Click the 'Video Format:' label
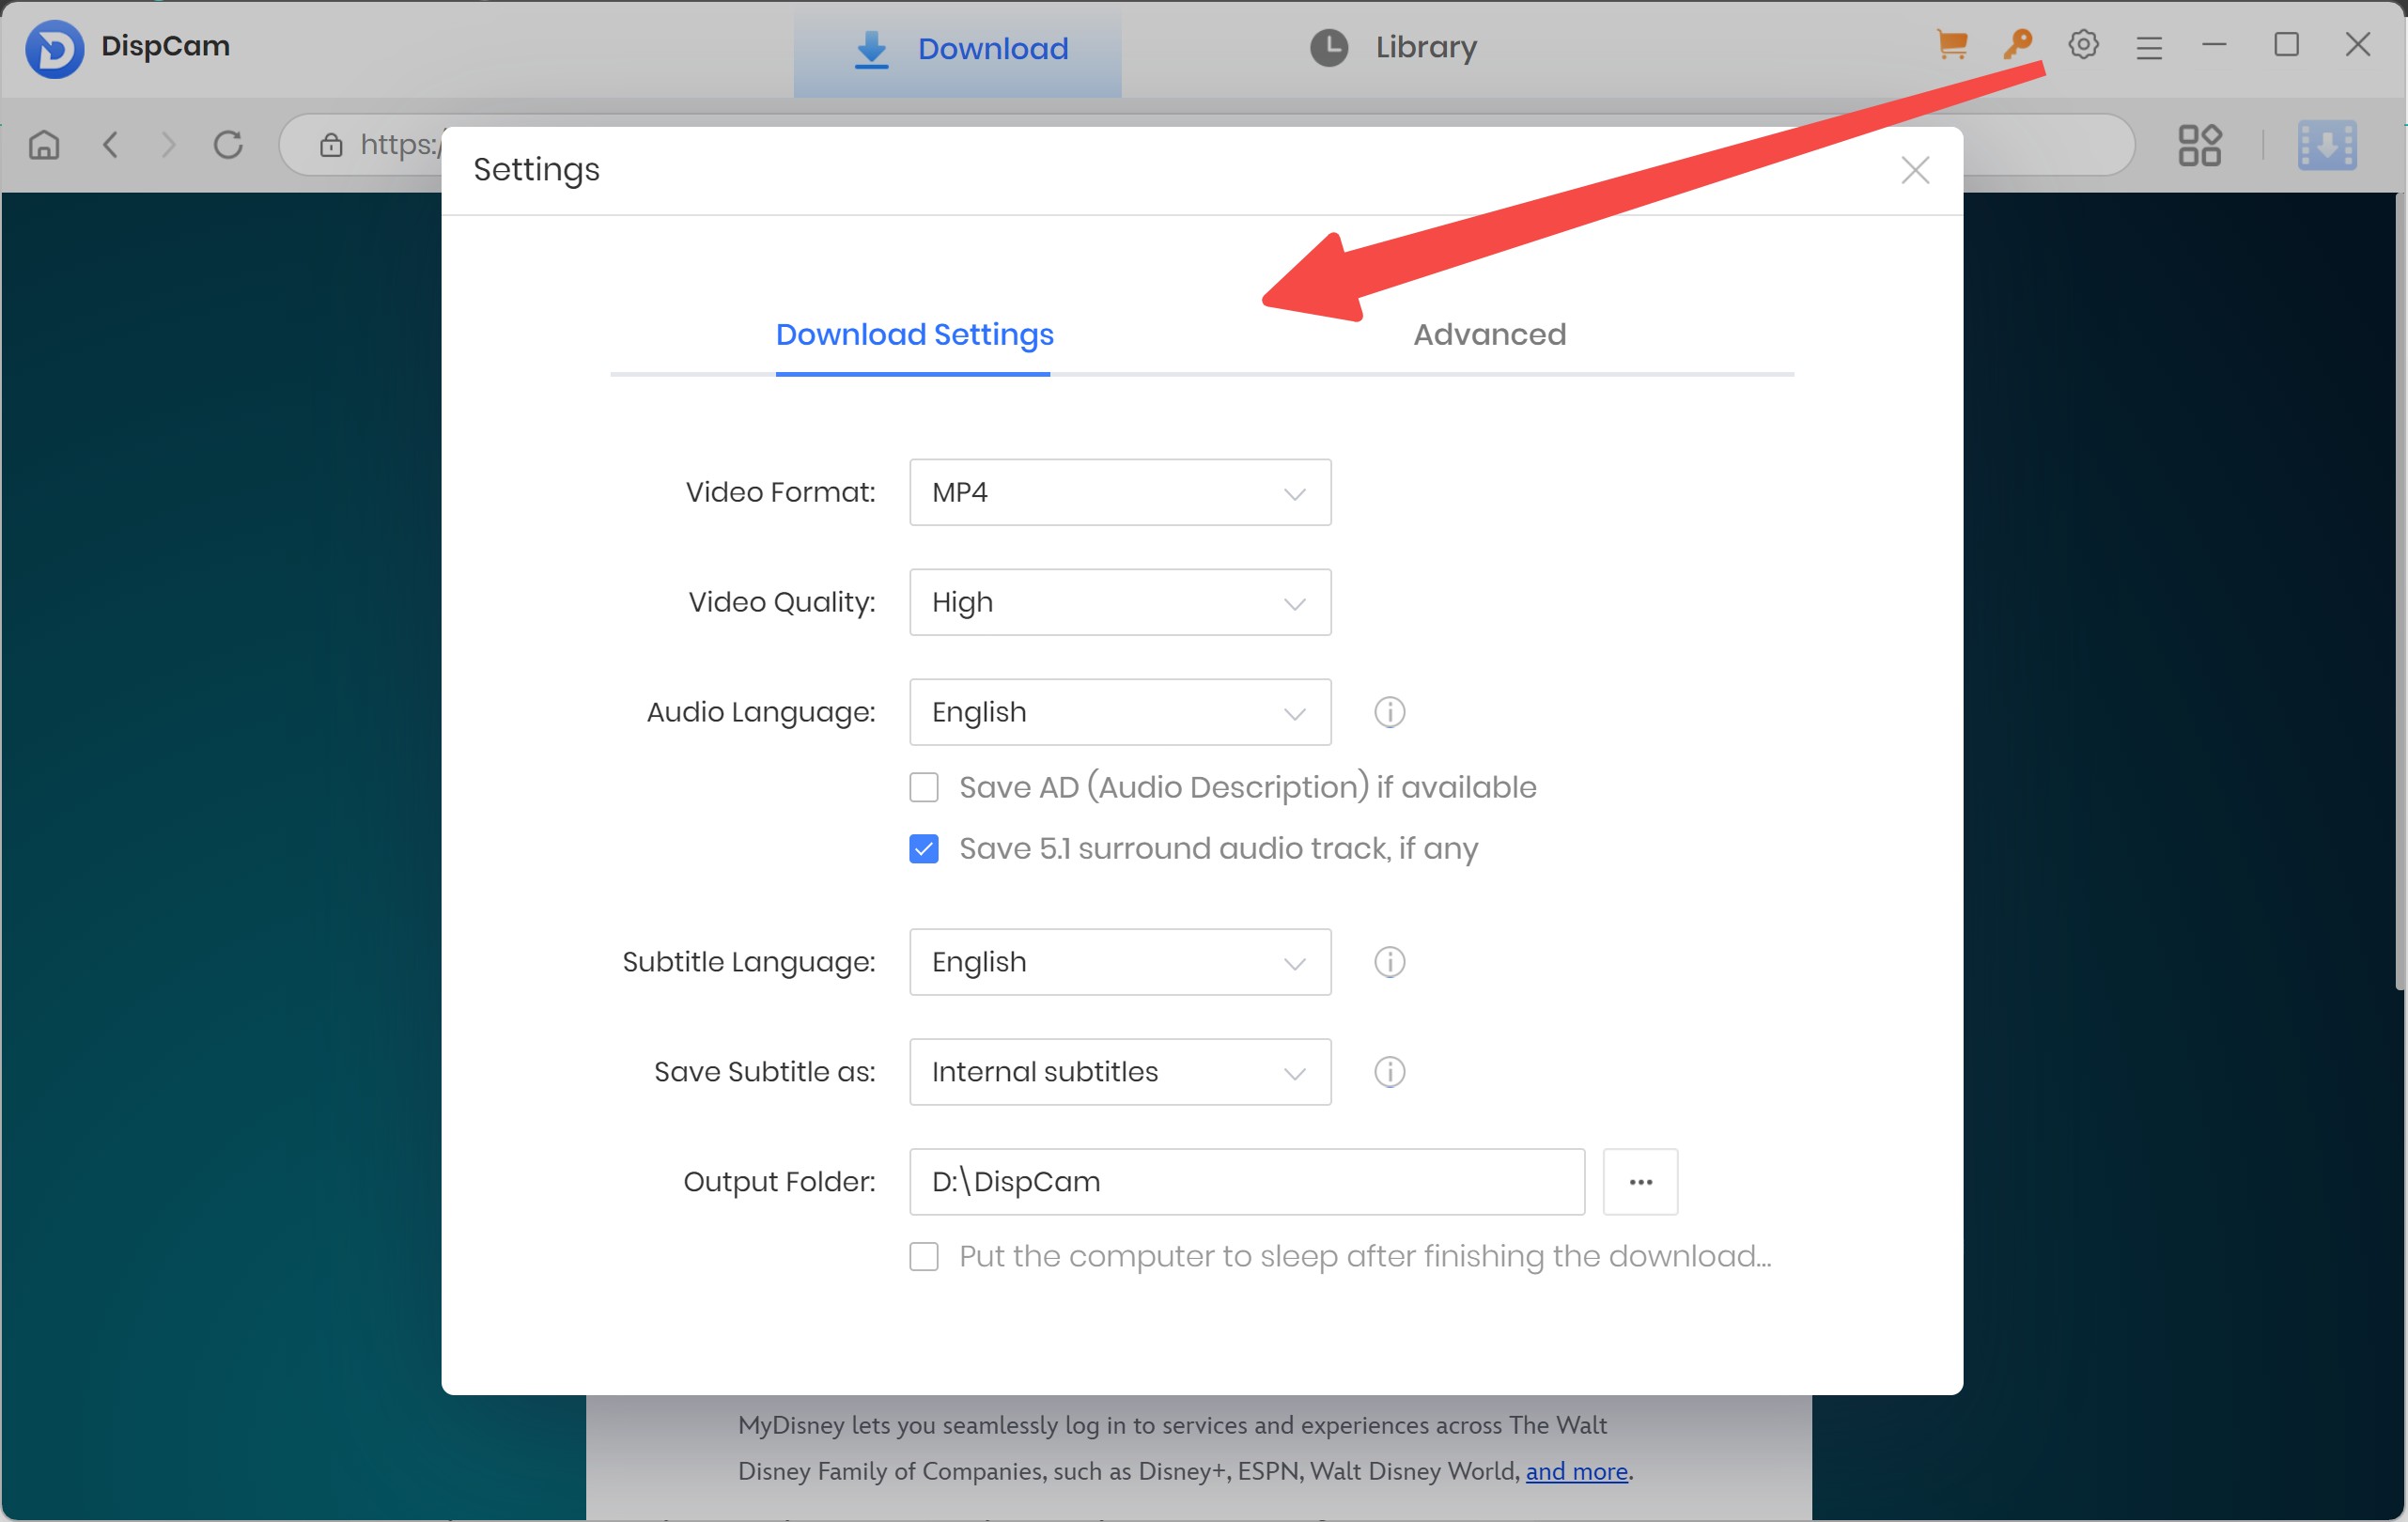 tap(780, 492)
